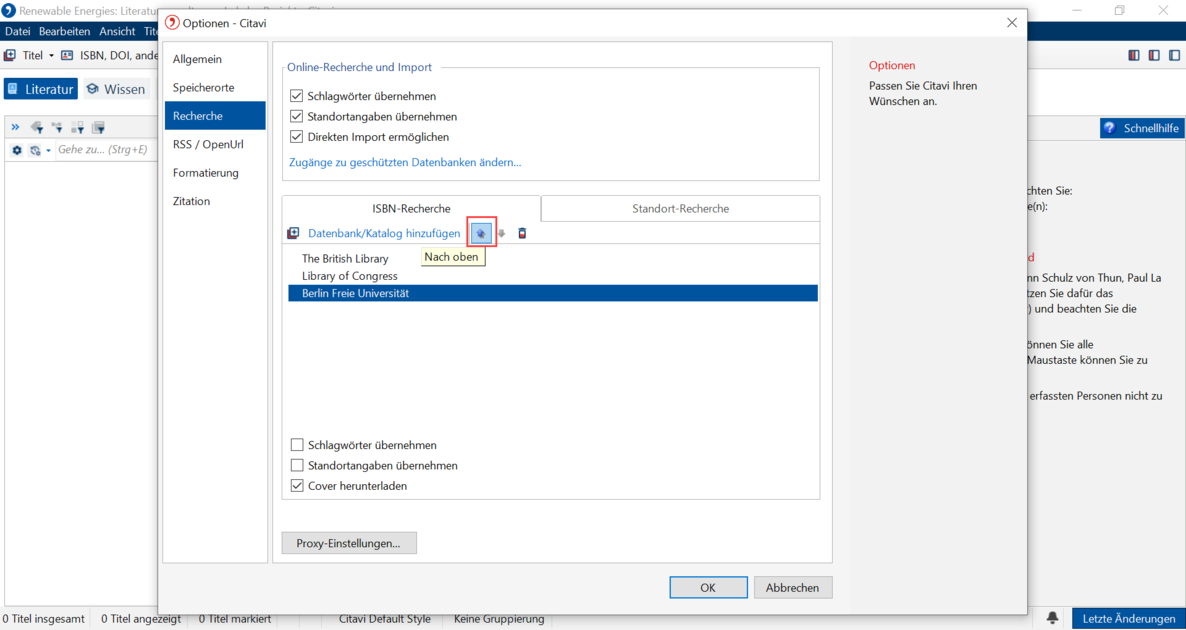Screen dimensions: 1186x630
Task: Click the stacked-window filter icon
Action: tap(98, 127)
